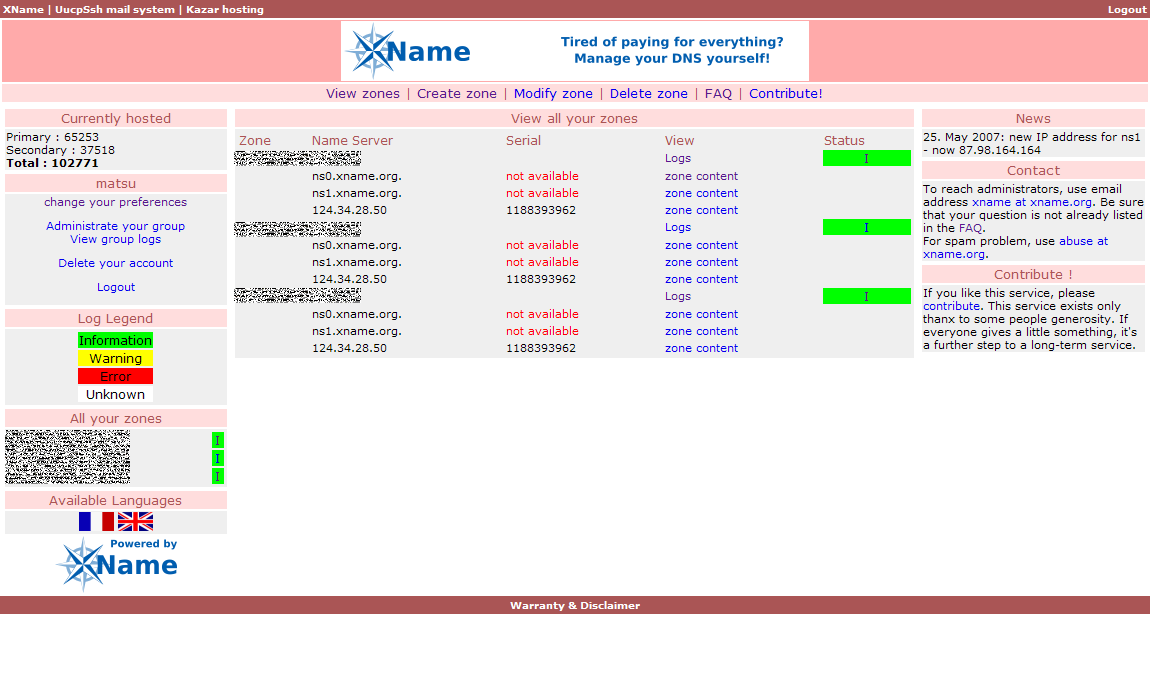
Task: Open the Kazar hosting link
Action: [x=224, y=10]
